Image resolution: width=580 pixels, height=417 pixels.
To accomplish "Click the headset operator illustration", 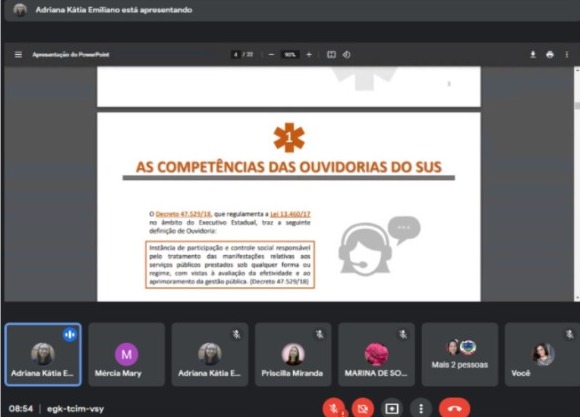I will click(379, 246).
